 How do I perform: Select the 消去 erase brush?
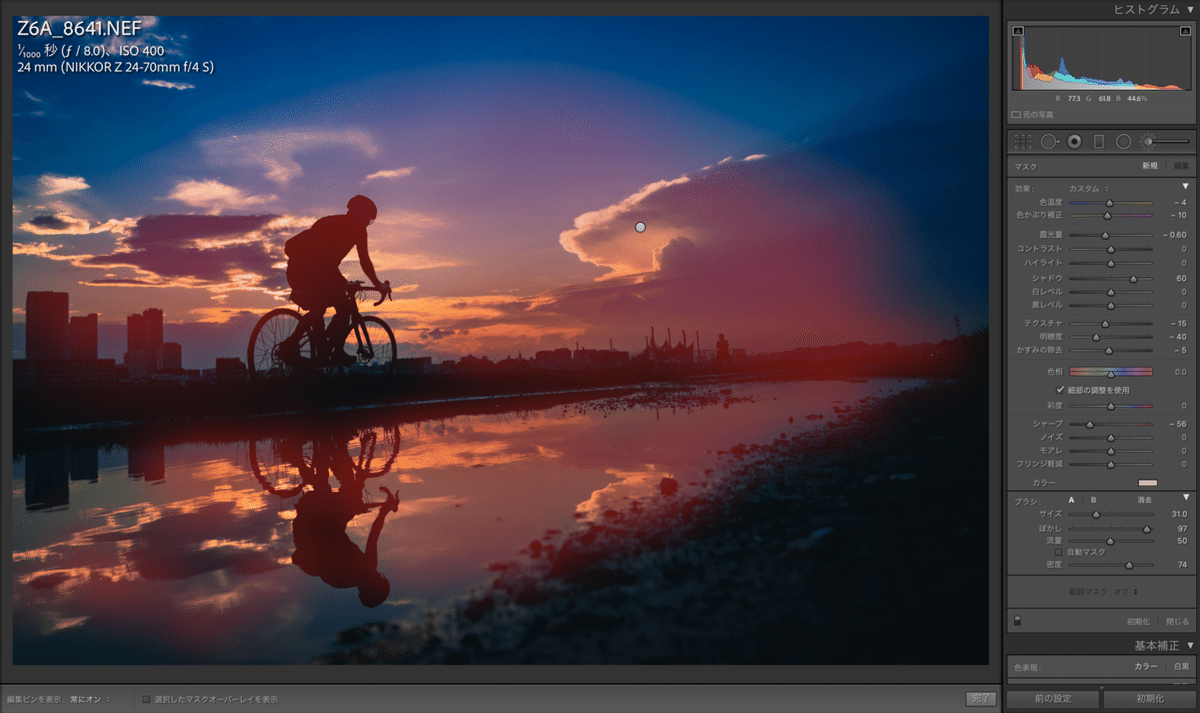[1145, 499]
